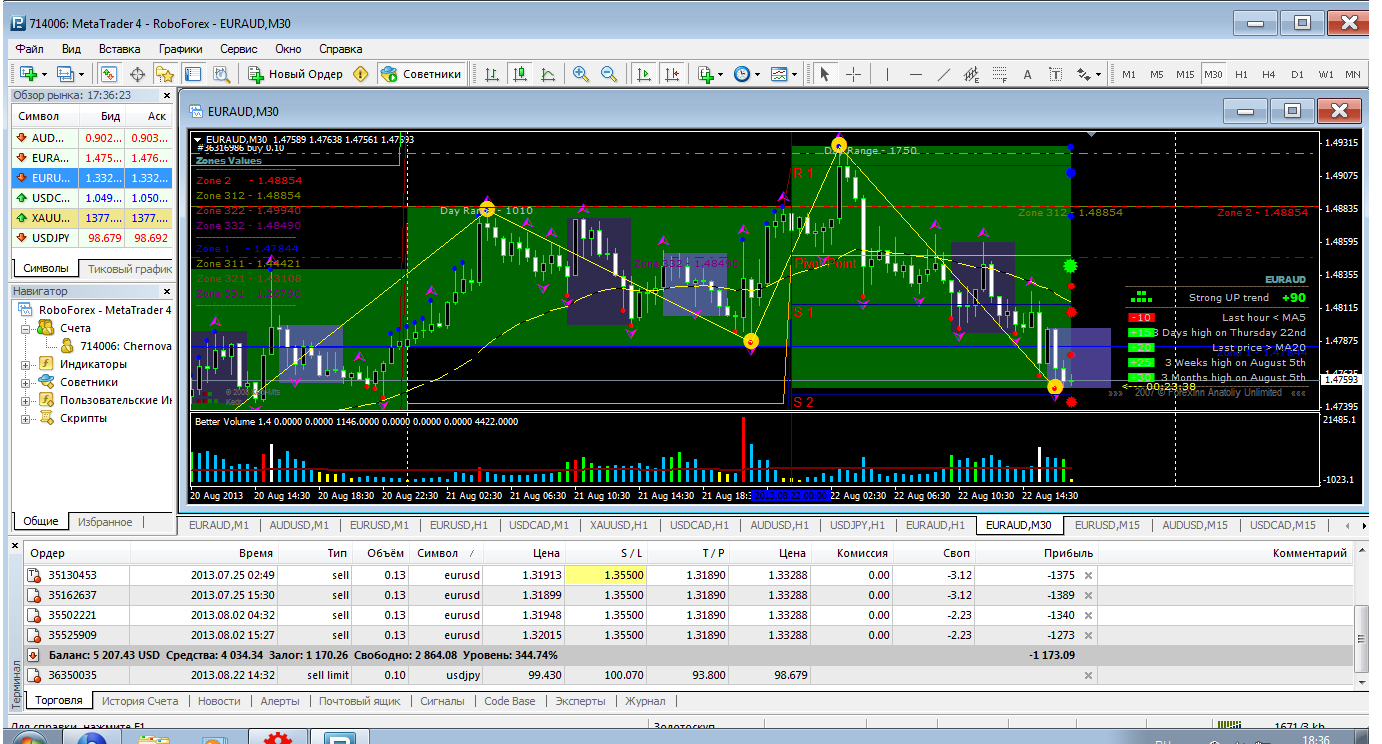Viewport: 1382px width, 744px height.
Task: Close the eurusd order 35130453
Action: pyautogui.click(x=1088, y=575)
